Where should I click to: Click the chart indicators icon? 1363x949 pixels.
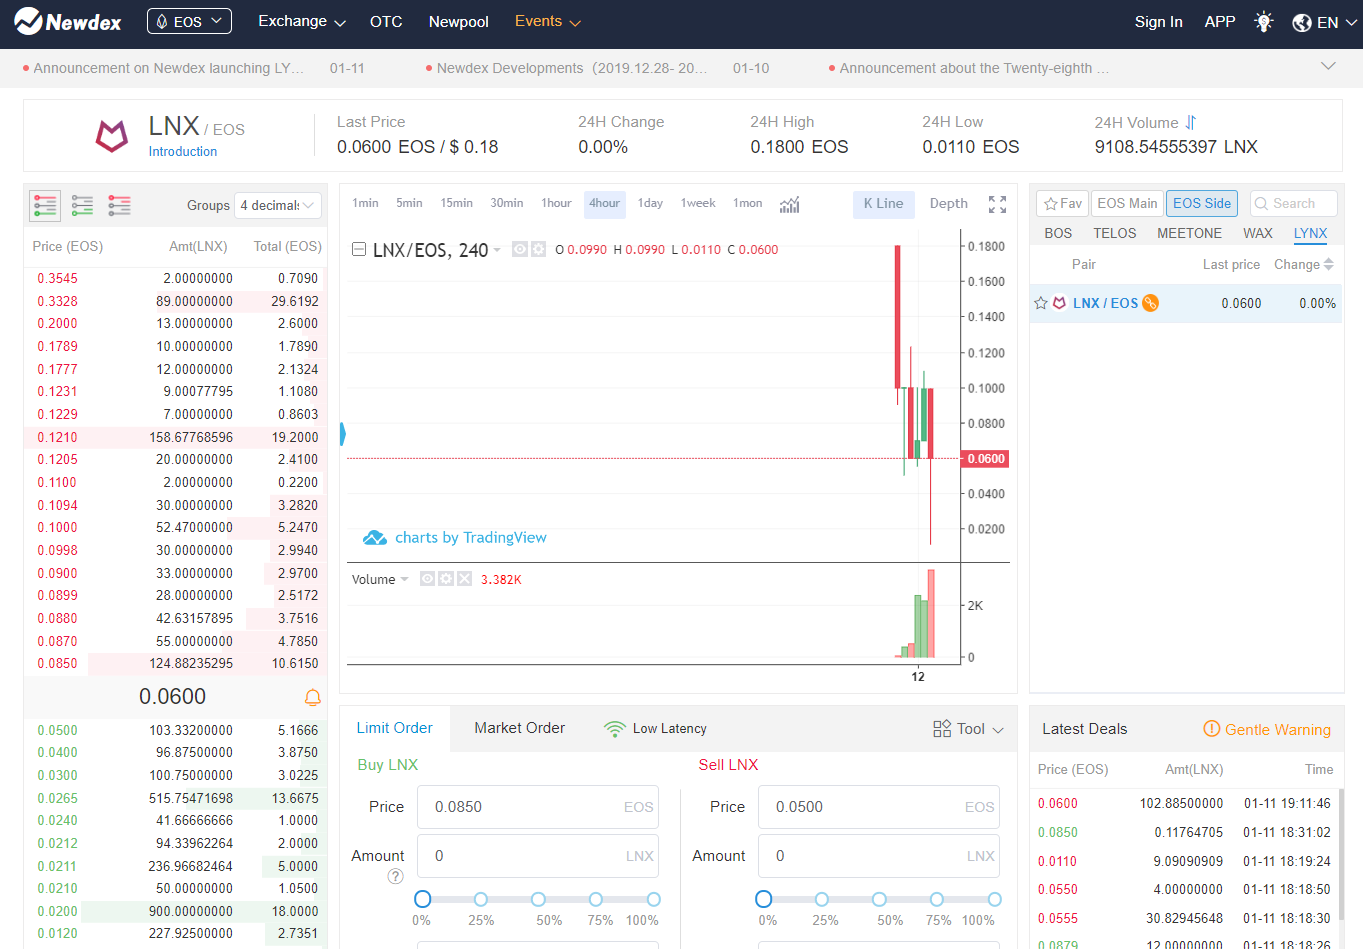coord(789,204)
